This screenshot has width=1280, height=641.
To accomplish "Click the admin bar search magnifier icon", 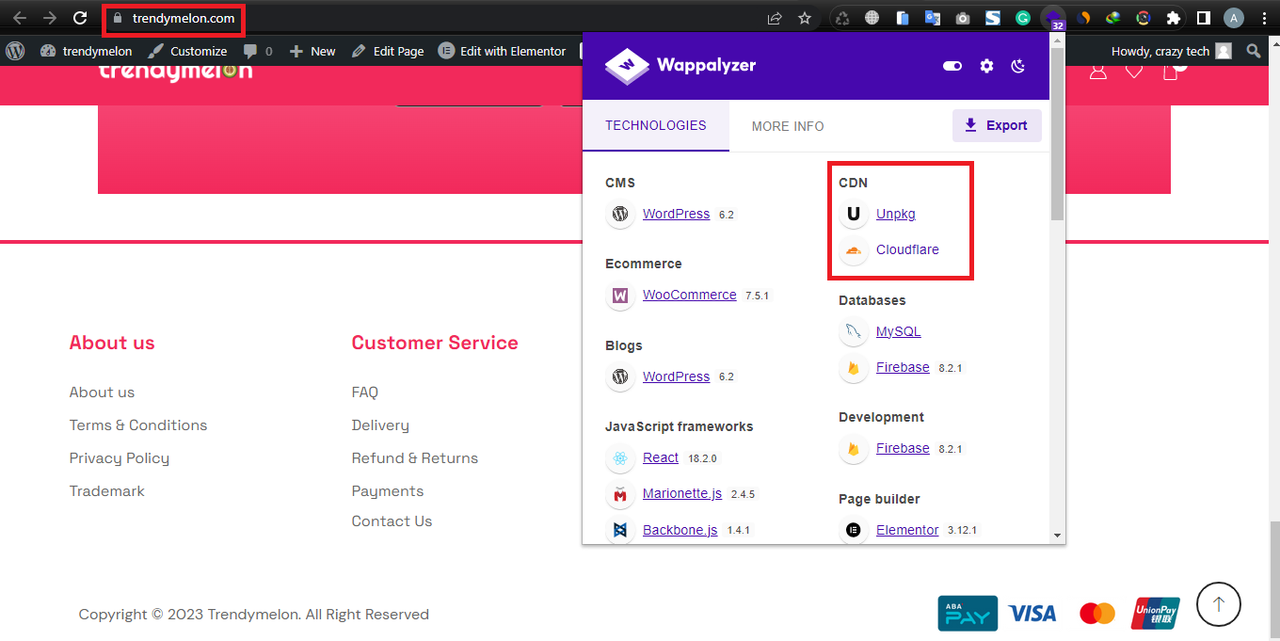I will coord(1254,51).
